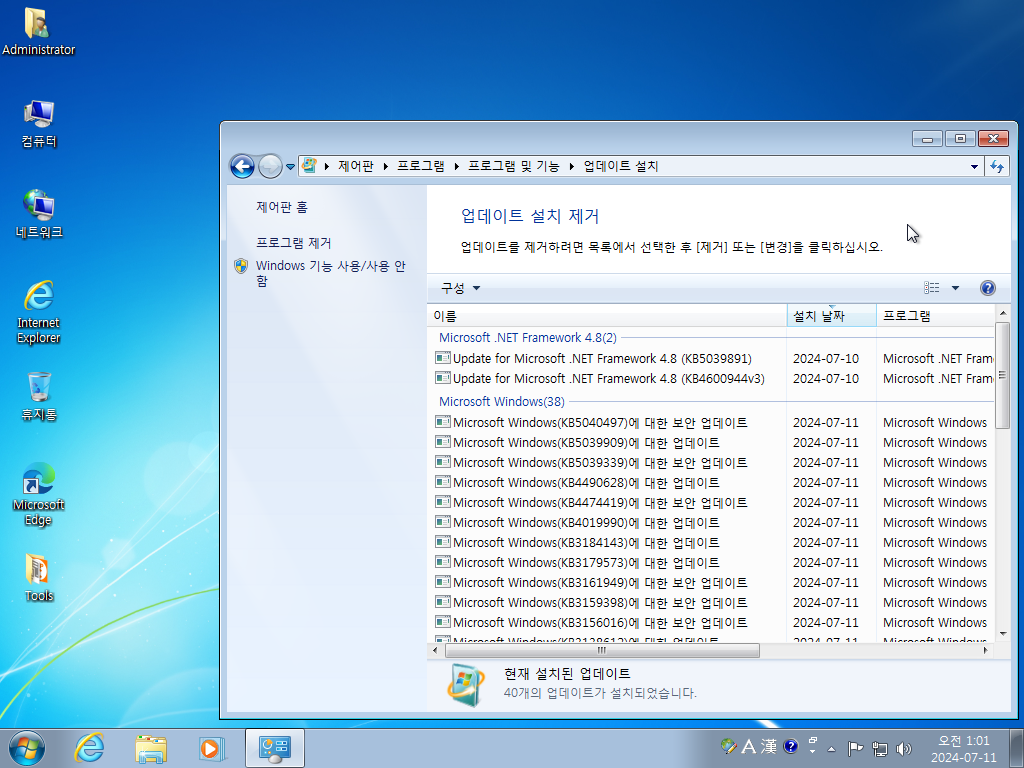Select security update KB5040497
1024x768 pixels.
point(714,423)
